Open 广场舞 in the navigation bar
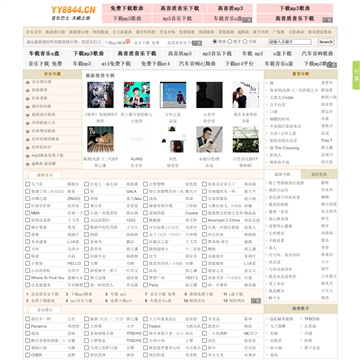The image size is (360, 360). click(x=278, y=32)
